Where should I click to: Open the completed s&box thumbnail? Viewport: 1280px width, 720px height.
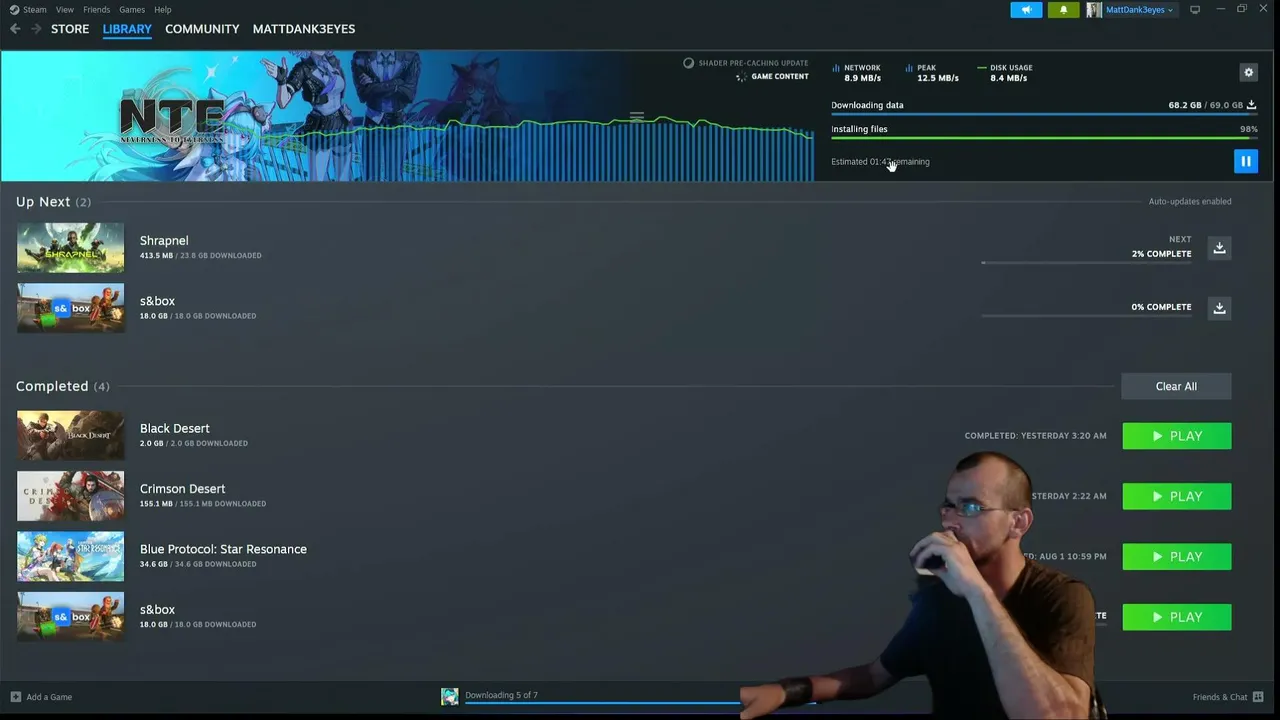(70, 617)
